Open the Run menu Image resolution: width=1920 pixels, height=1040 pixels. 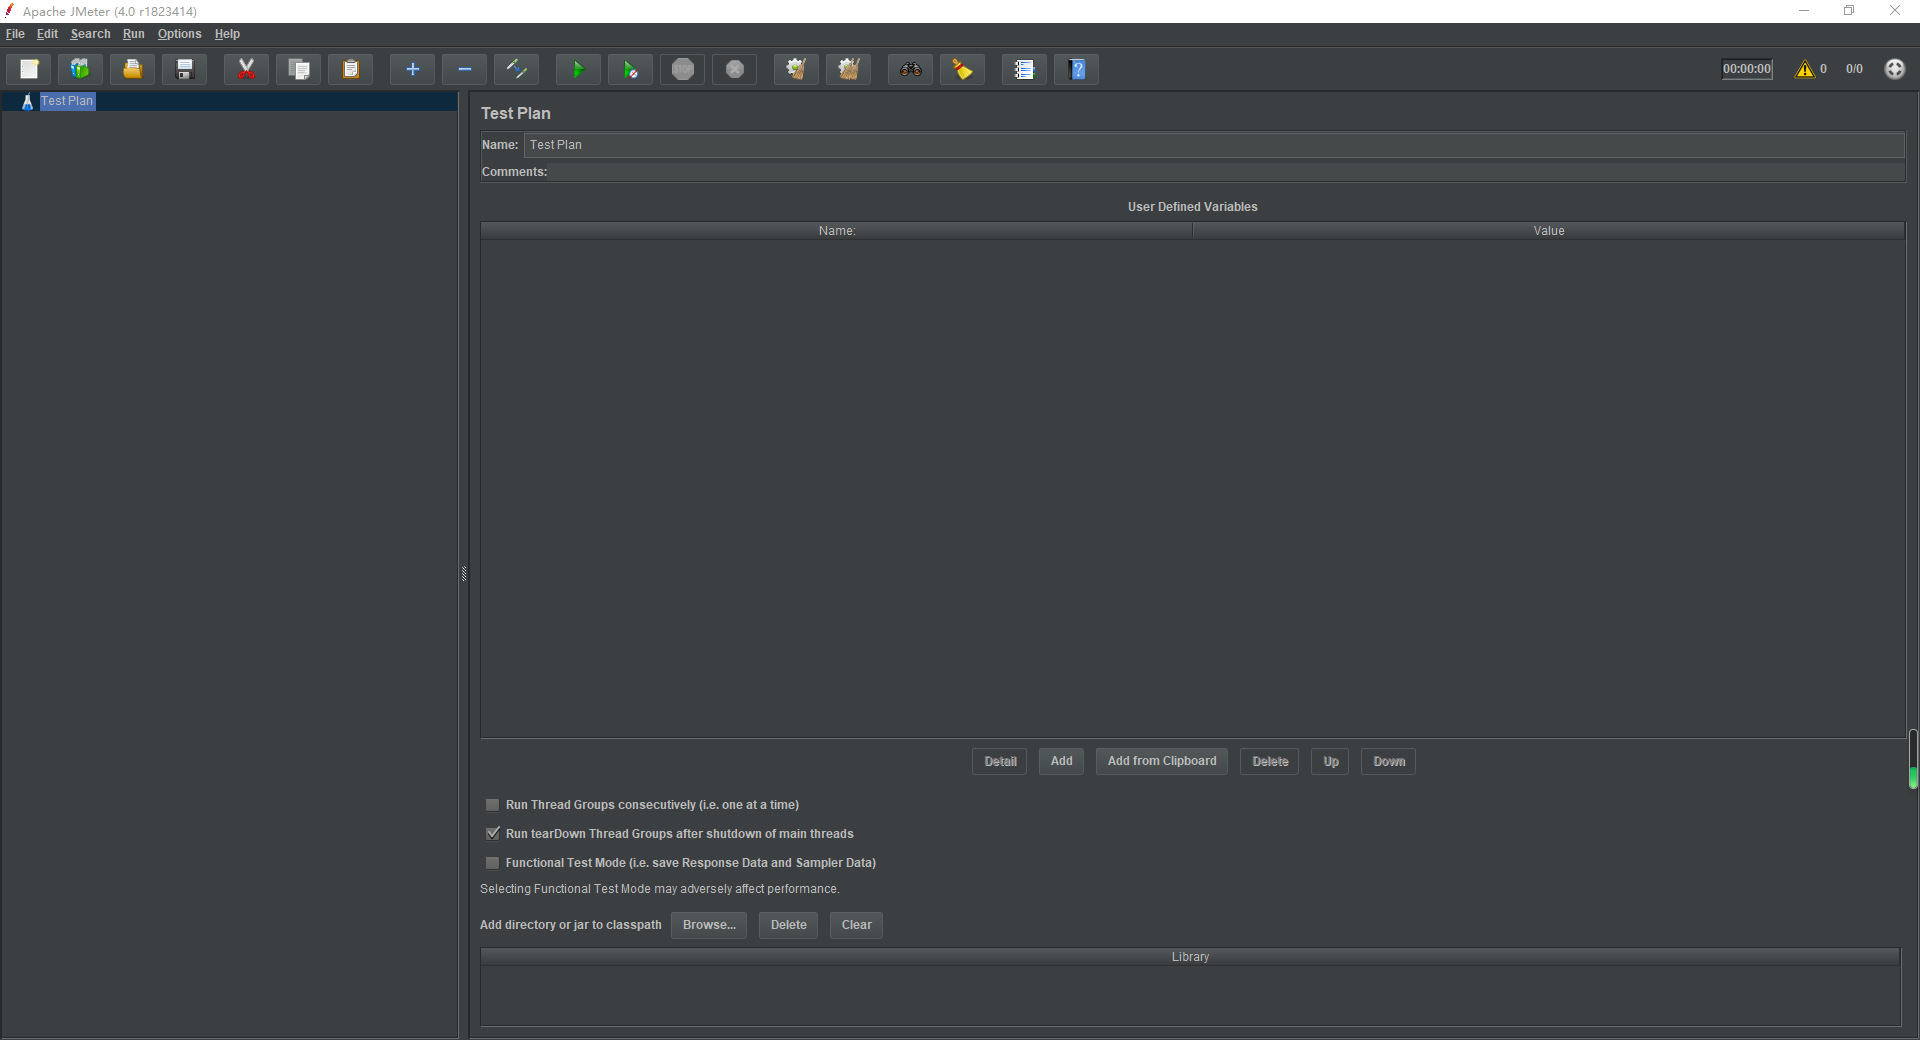coord(133,34)
